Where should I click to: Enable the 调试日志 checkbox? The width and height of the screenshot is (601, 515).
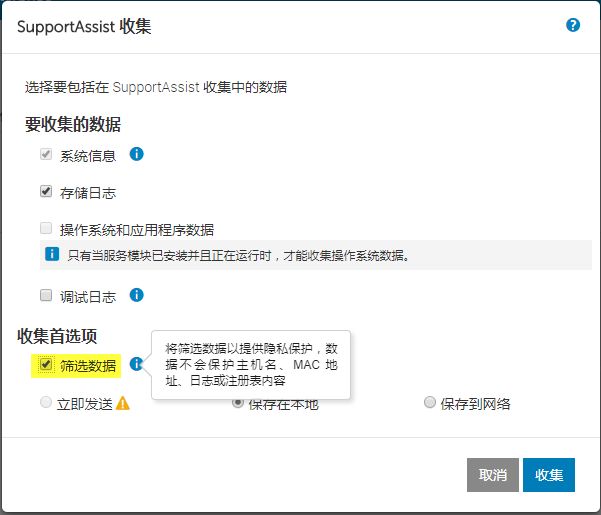pos(46,296)
